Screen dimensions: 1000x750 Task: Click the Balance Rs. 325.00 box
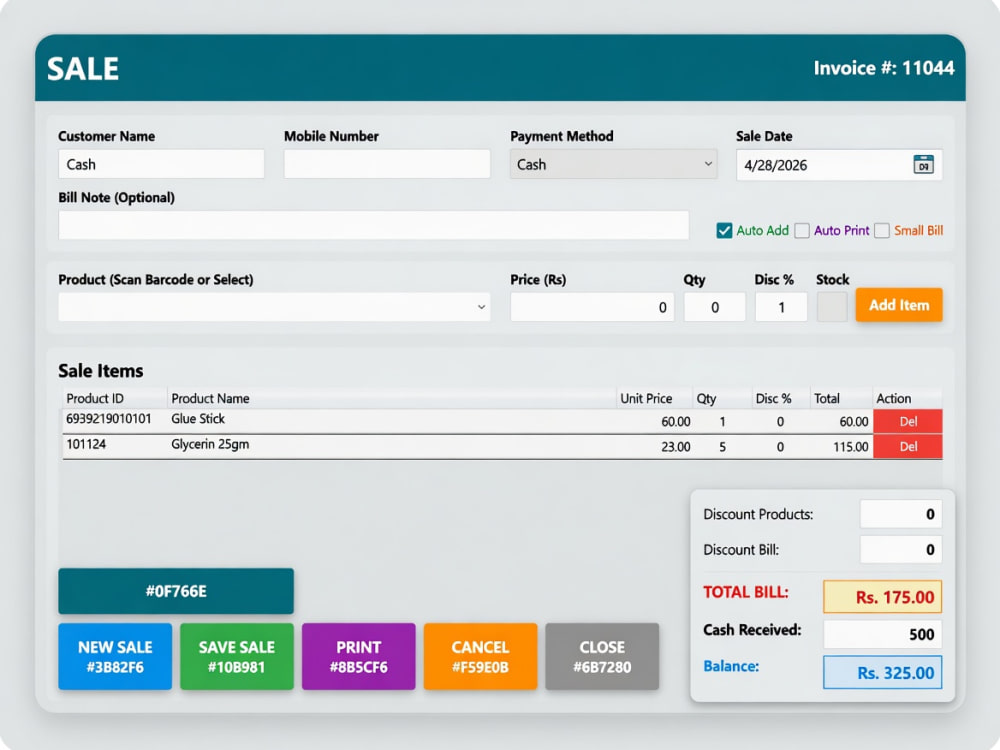(883, 672)
